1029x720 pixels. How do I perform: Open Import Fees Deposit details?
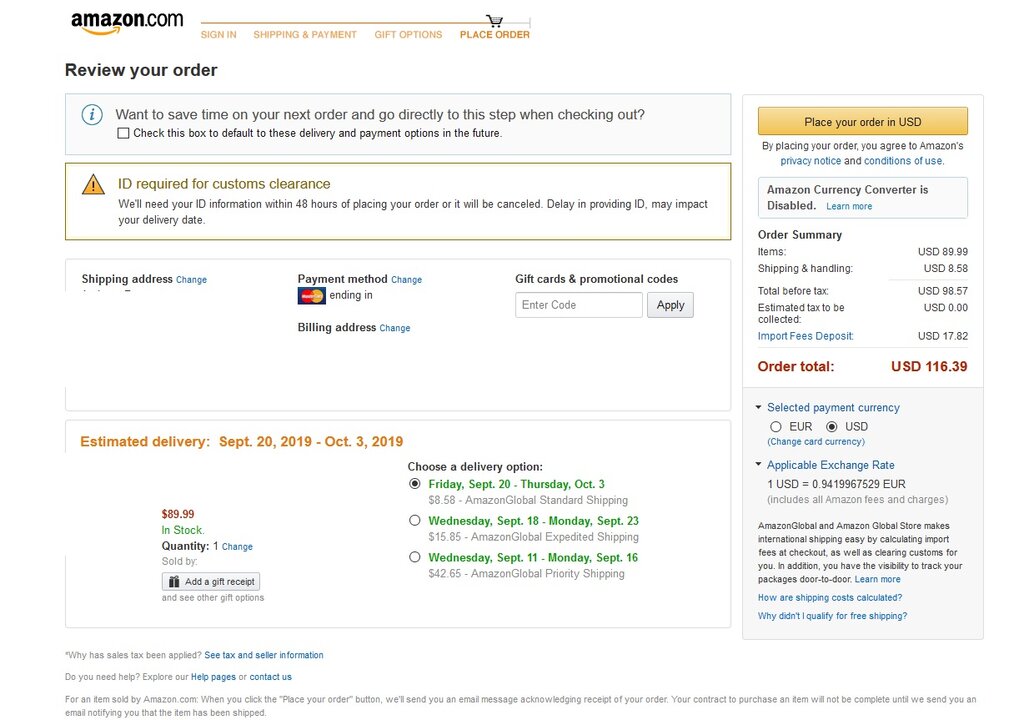[x=806, y=336]
